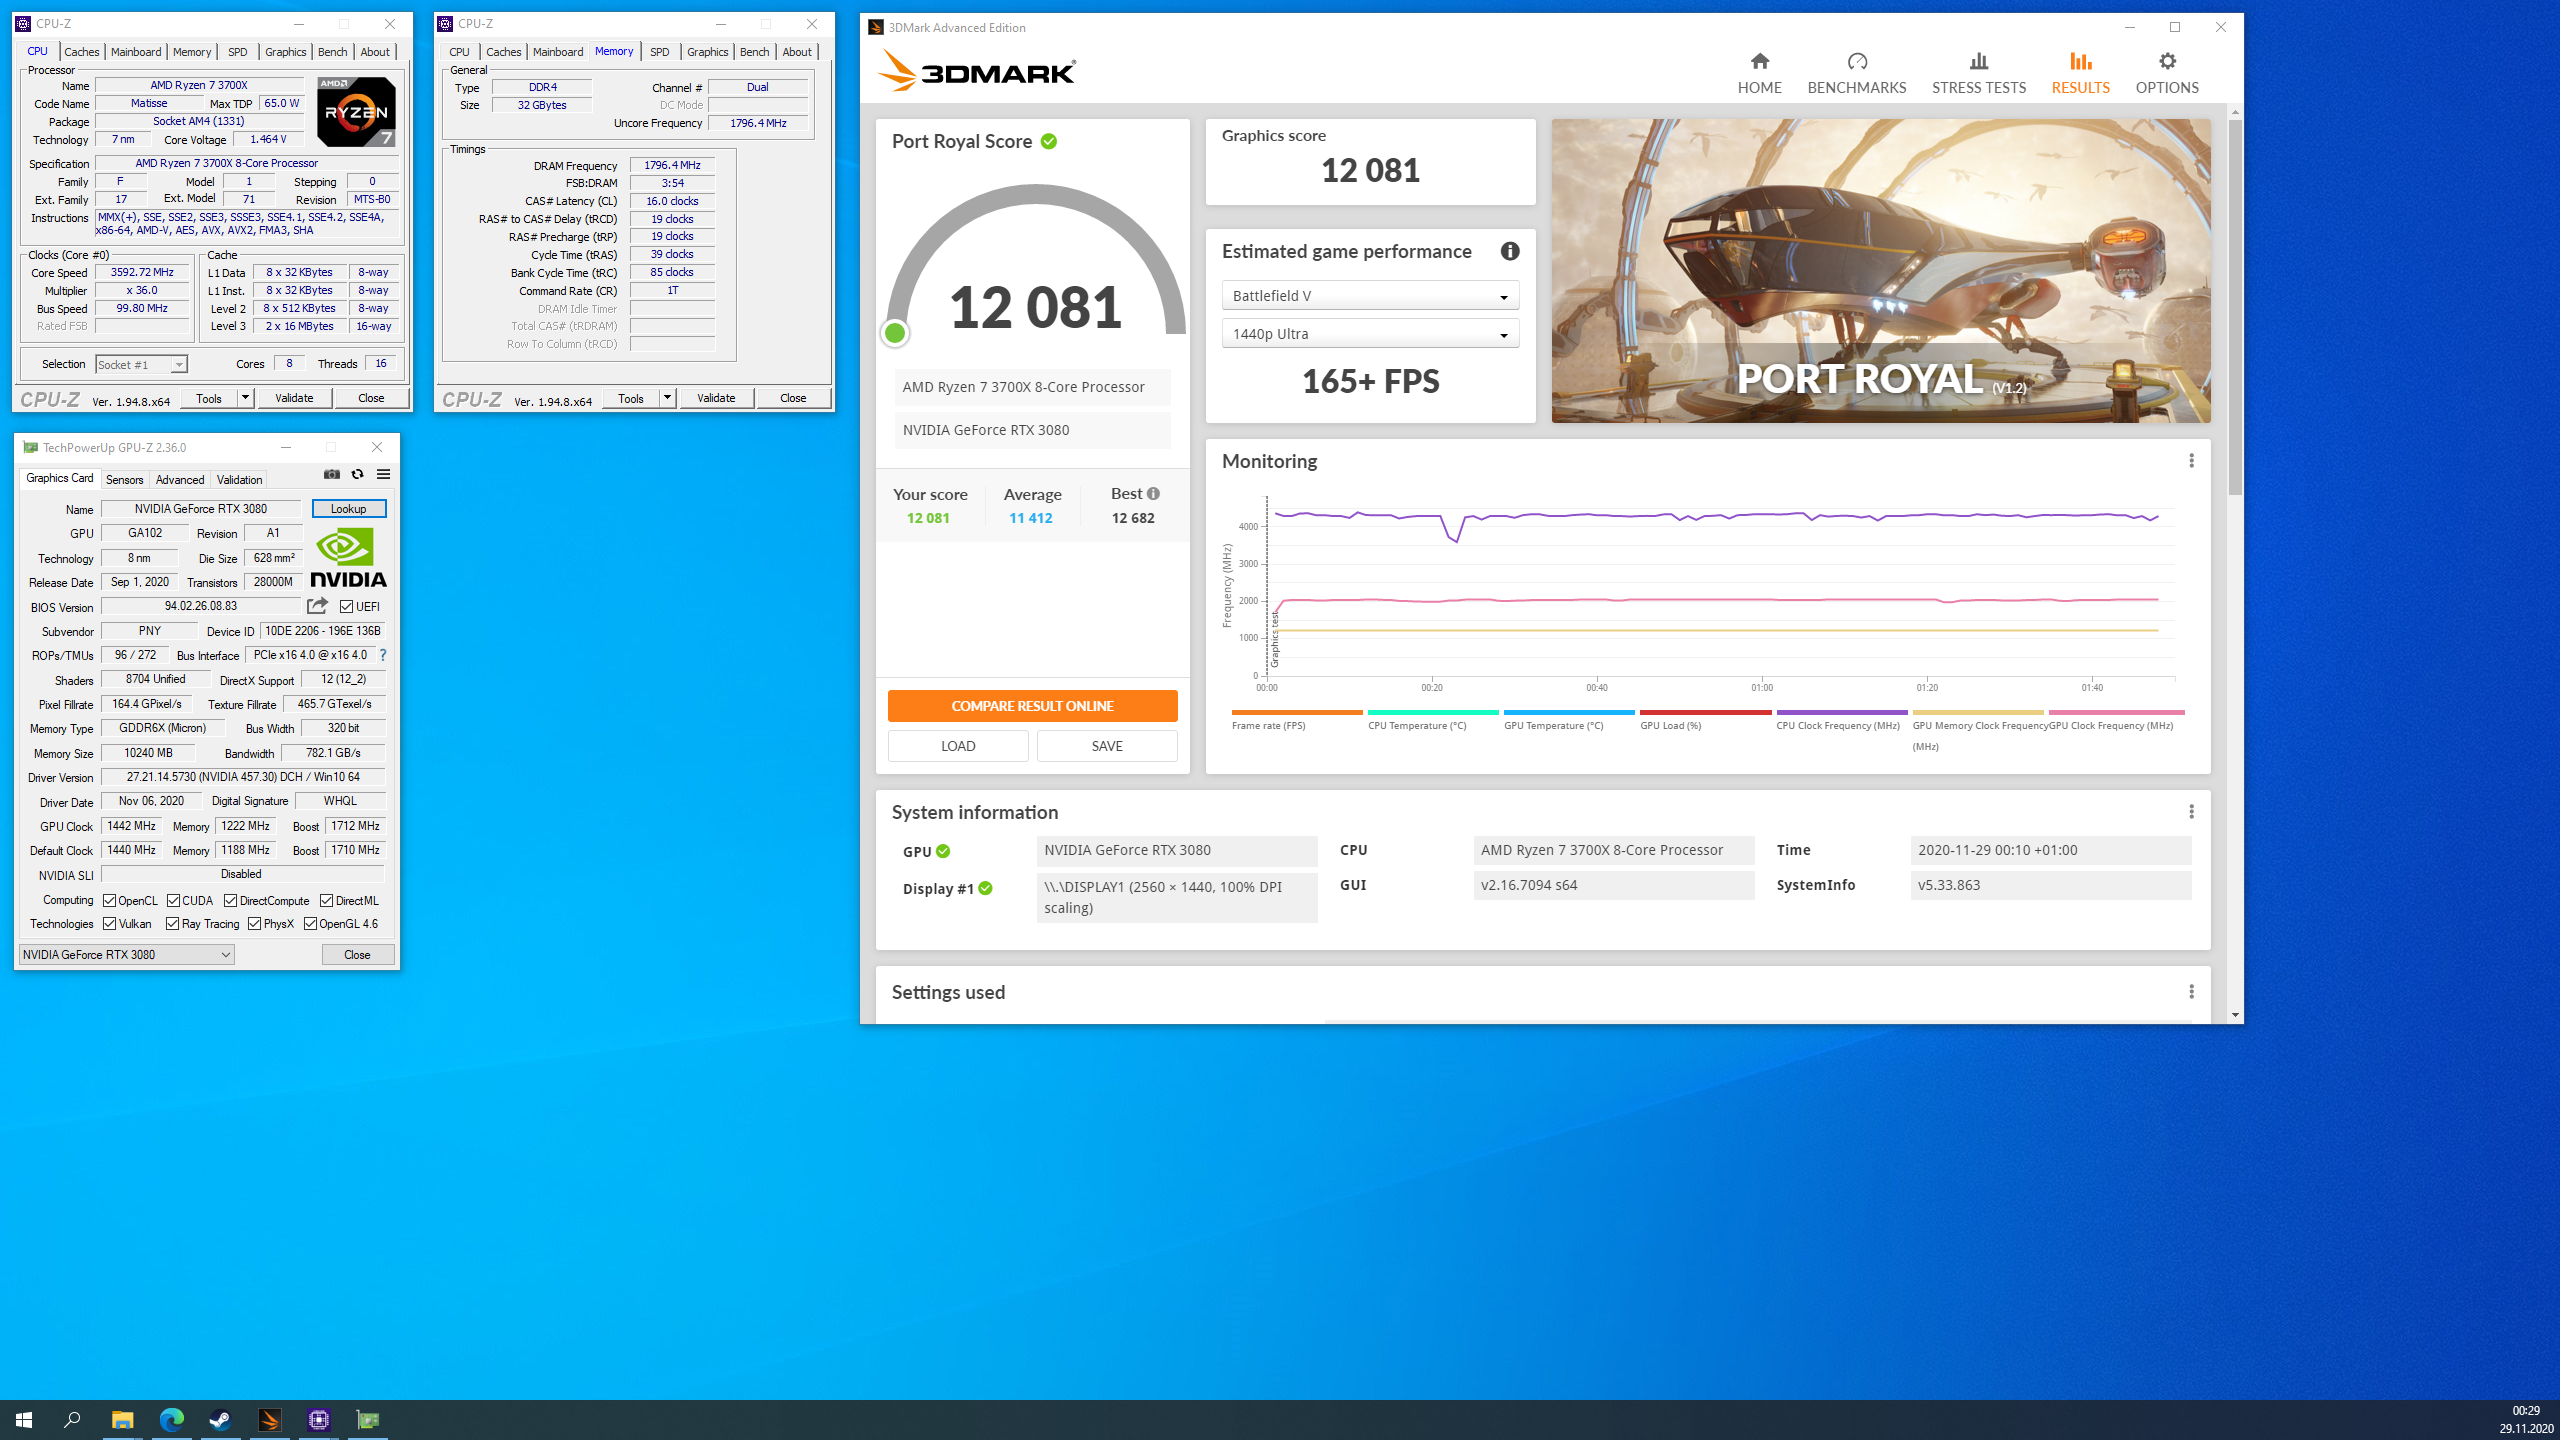
Task: Toggle the DirectML checkbox
Action: (327, 901)
